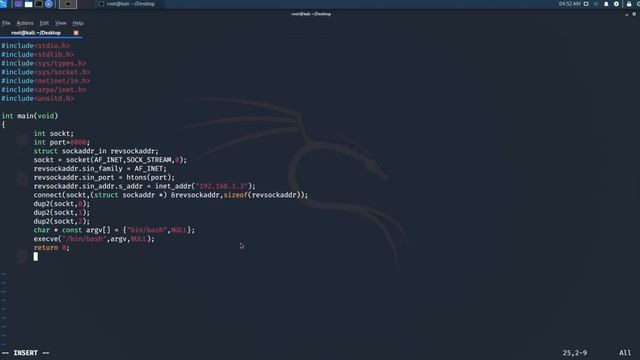This screenshot has width=640, height=360.
Task: Click the execve("/bin/bash",argv,NULL) line
Action: tap(94, 239)
